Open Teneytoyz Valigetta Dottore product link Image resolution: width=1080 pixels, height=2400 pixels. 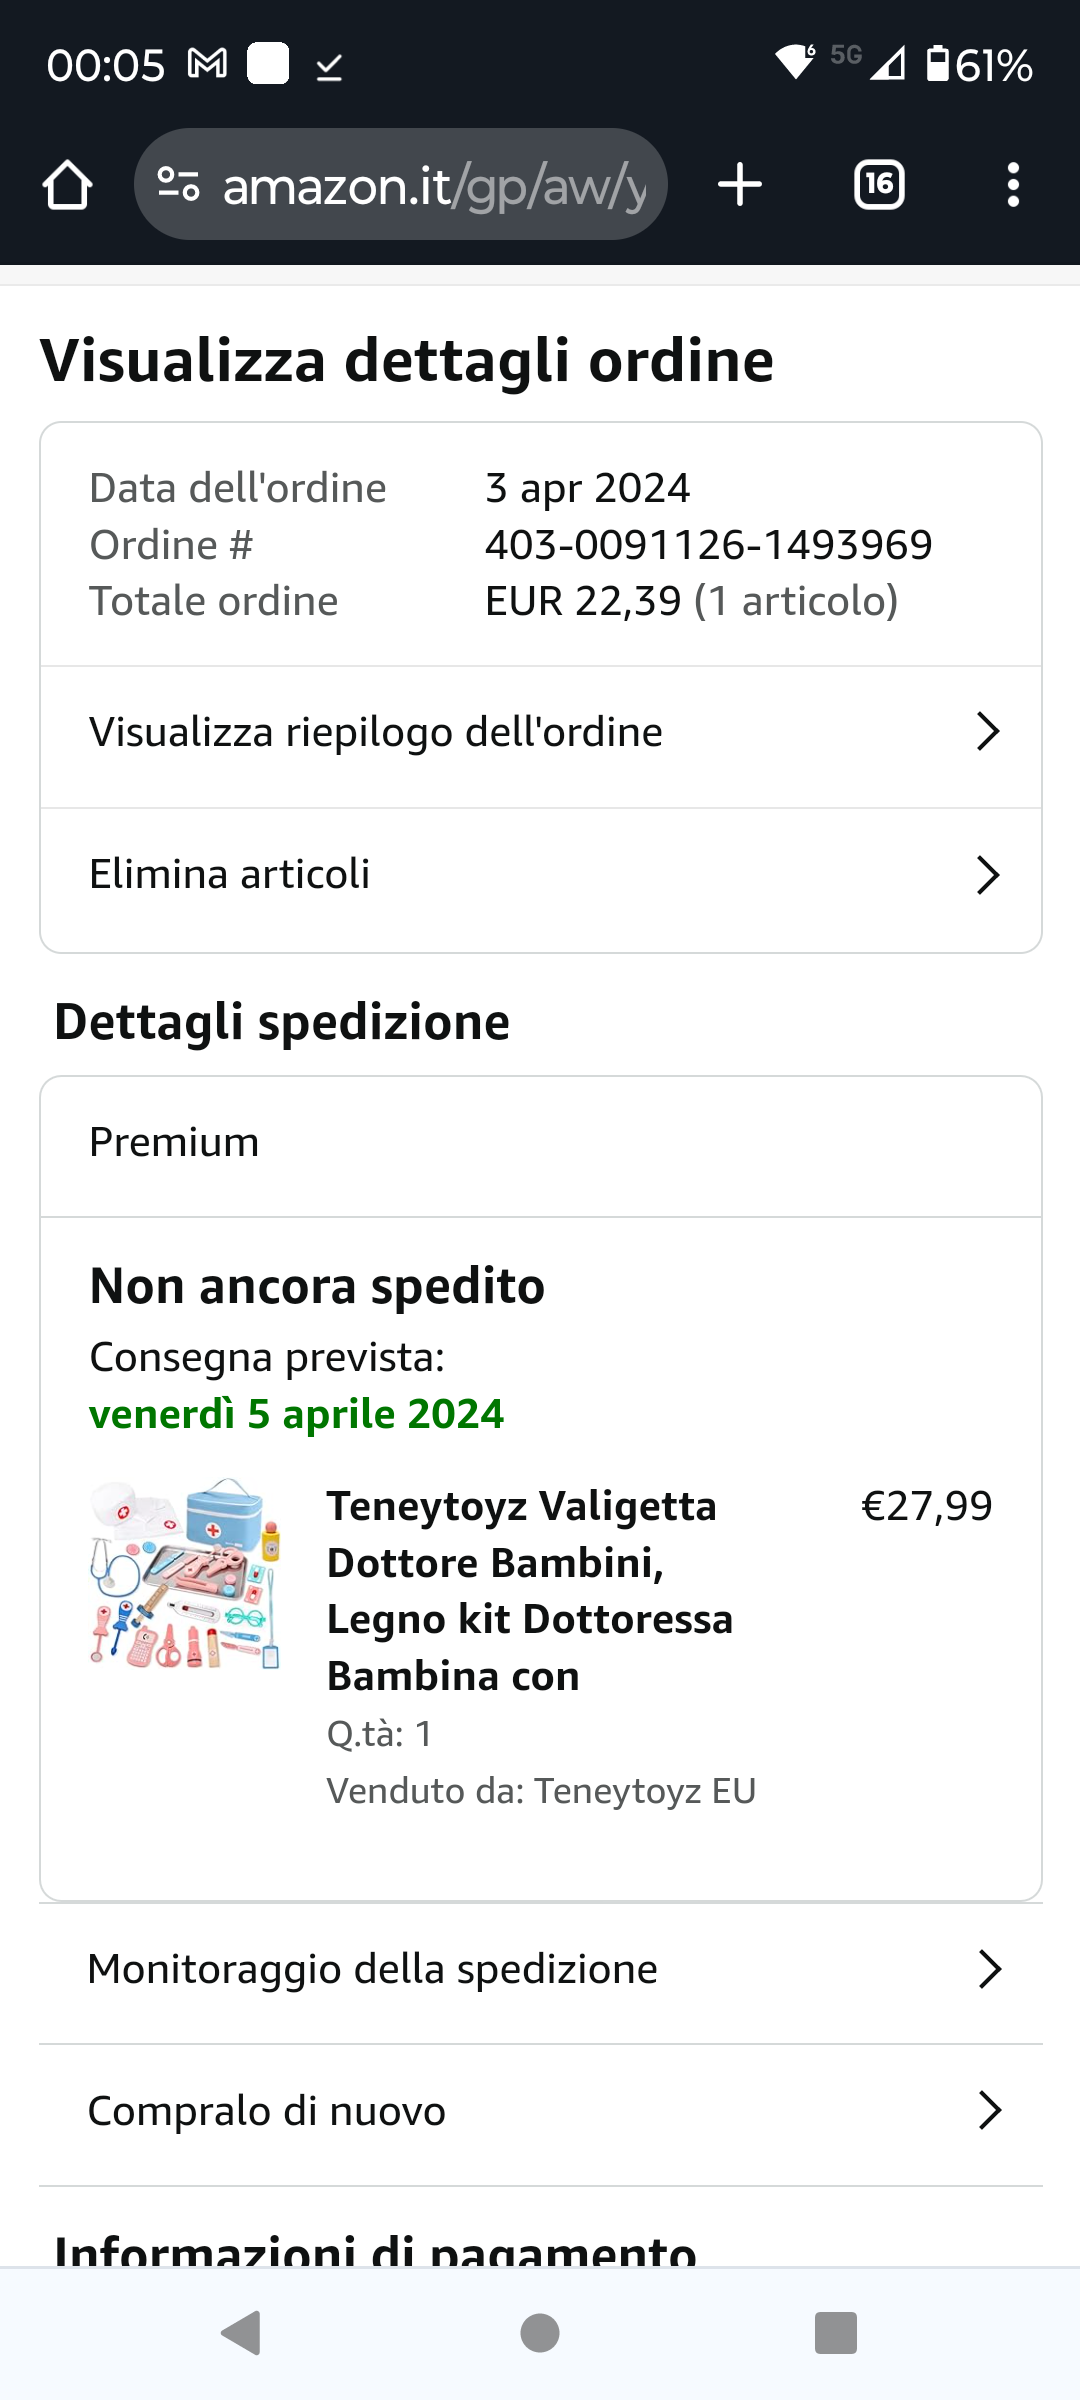[x=530, y=1590]
